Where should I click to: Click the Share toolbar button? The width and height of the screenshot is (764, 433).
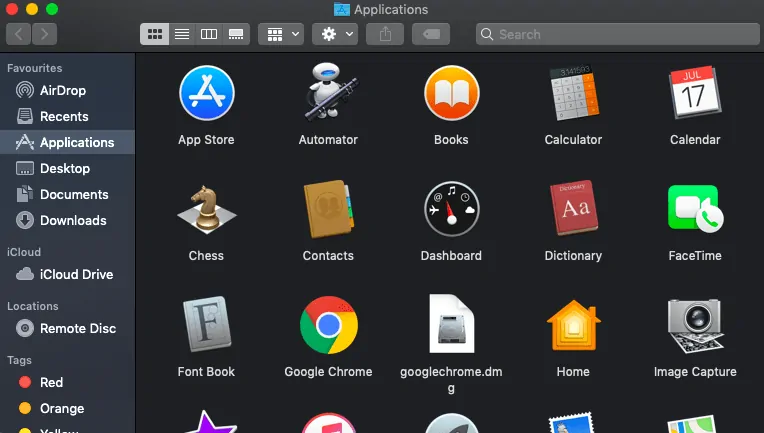385,34
